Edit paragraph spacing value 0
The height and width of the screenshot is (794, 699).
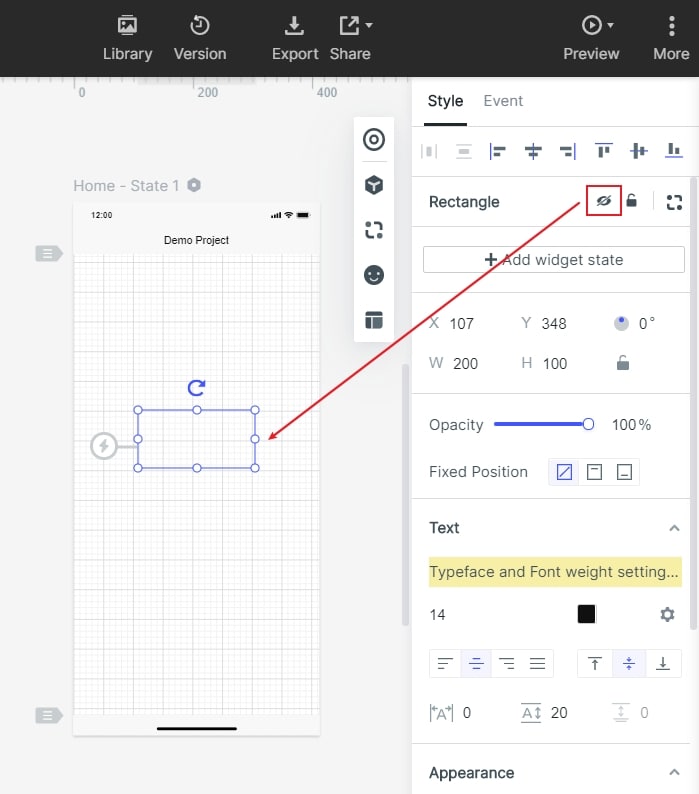point(644,713)
